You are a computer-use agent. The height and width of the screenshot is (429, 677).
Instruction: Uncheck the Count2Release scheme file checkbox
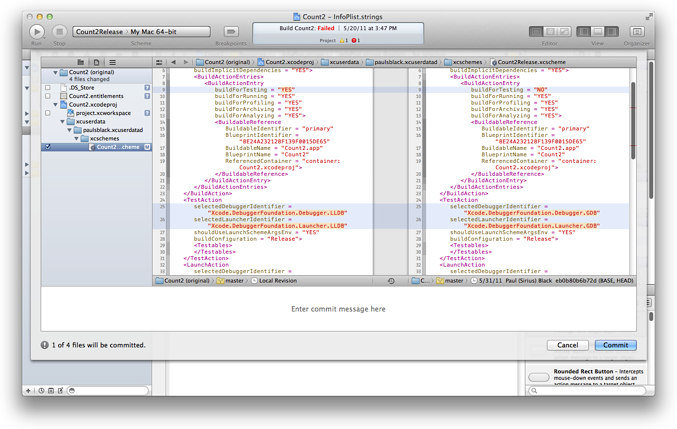tap(47, 147)
